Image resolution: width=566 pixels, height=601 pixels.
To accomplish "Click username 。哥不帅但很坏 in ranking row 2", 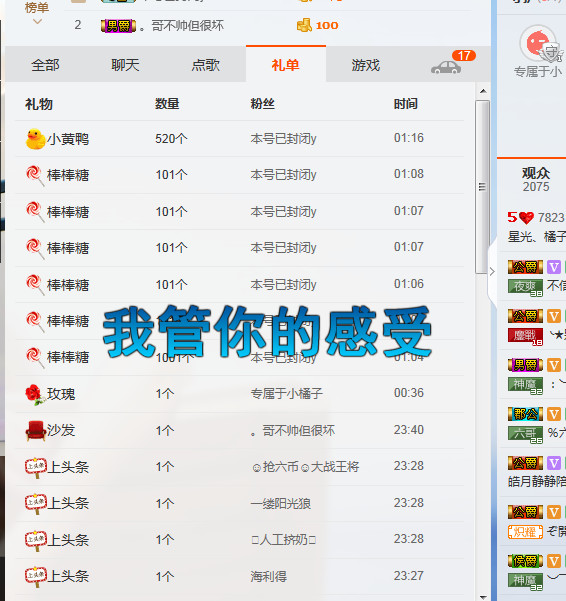I will pyautogui.click(x=182, y=26).
